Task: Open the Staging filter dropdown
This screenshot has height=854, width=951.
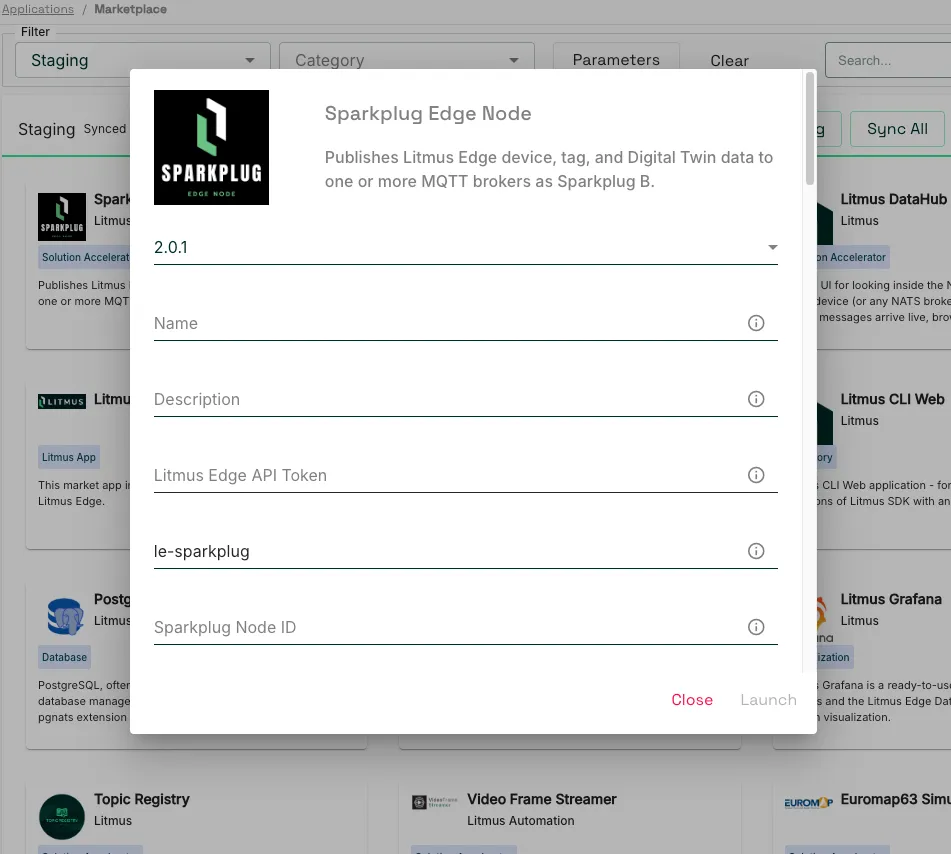Action: point(143,60)
